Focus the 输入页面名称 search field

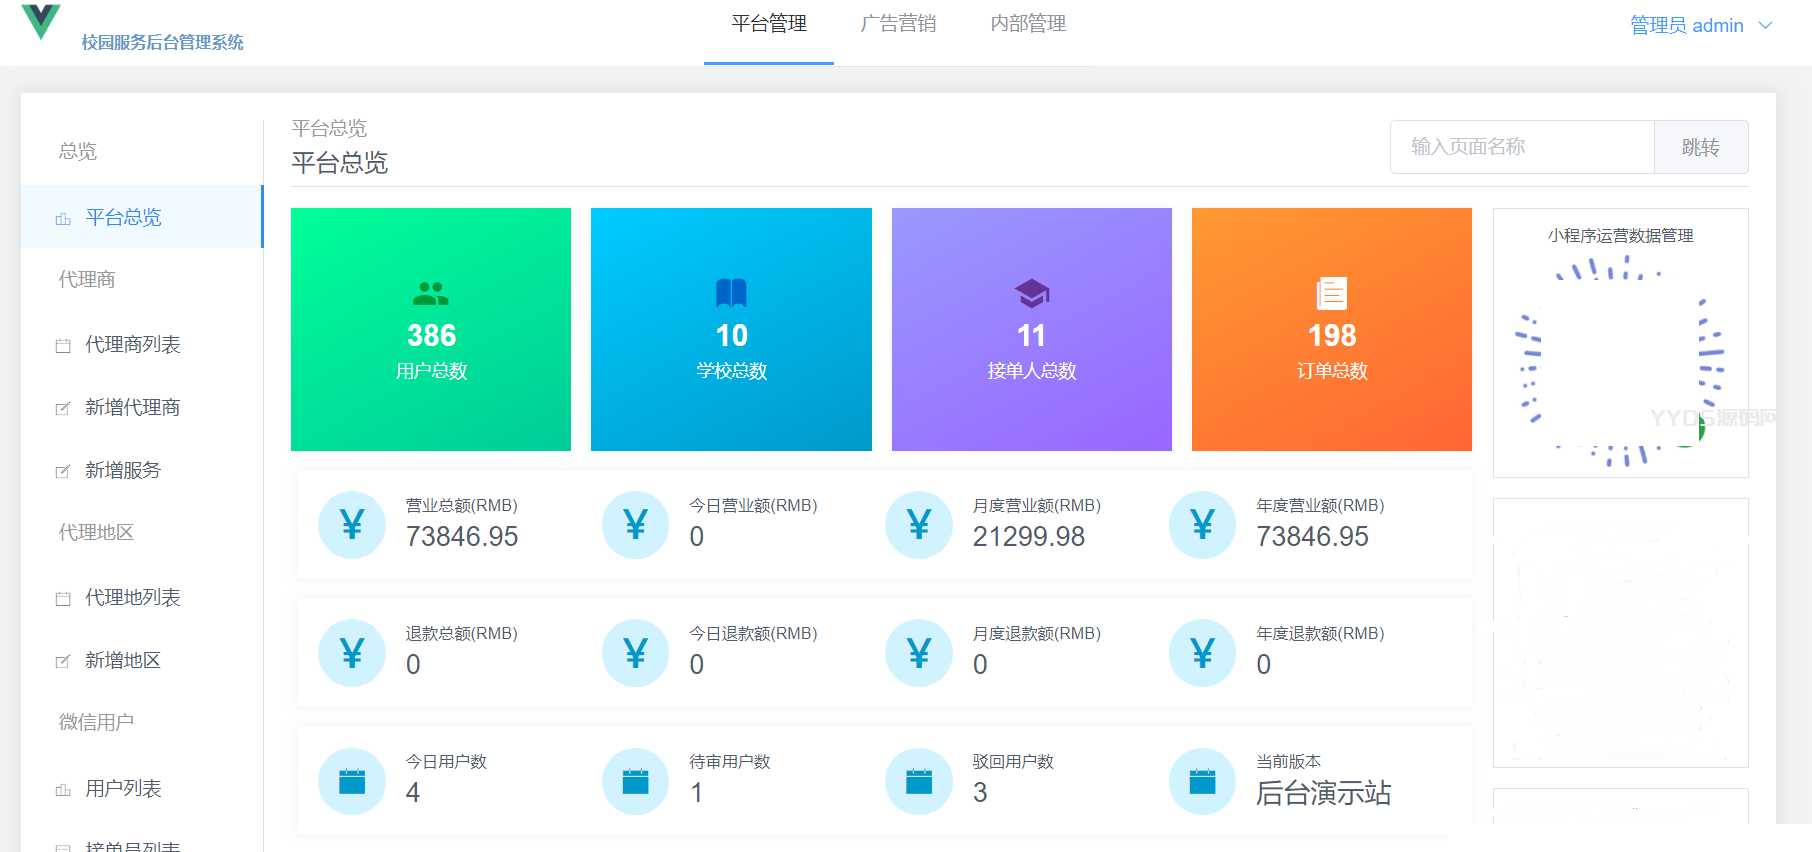point(1521,147)
